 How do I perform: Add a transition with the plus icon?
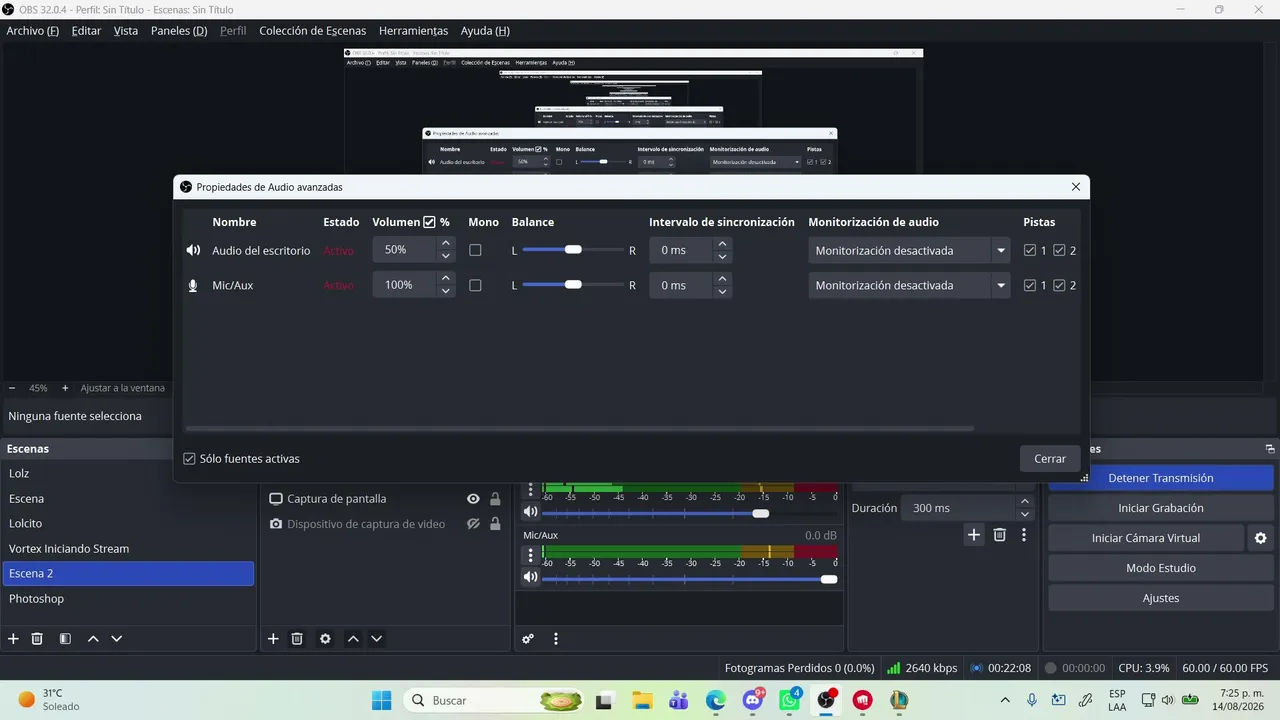(974, 535)
